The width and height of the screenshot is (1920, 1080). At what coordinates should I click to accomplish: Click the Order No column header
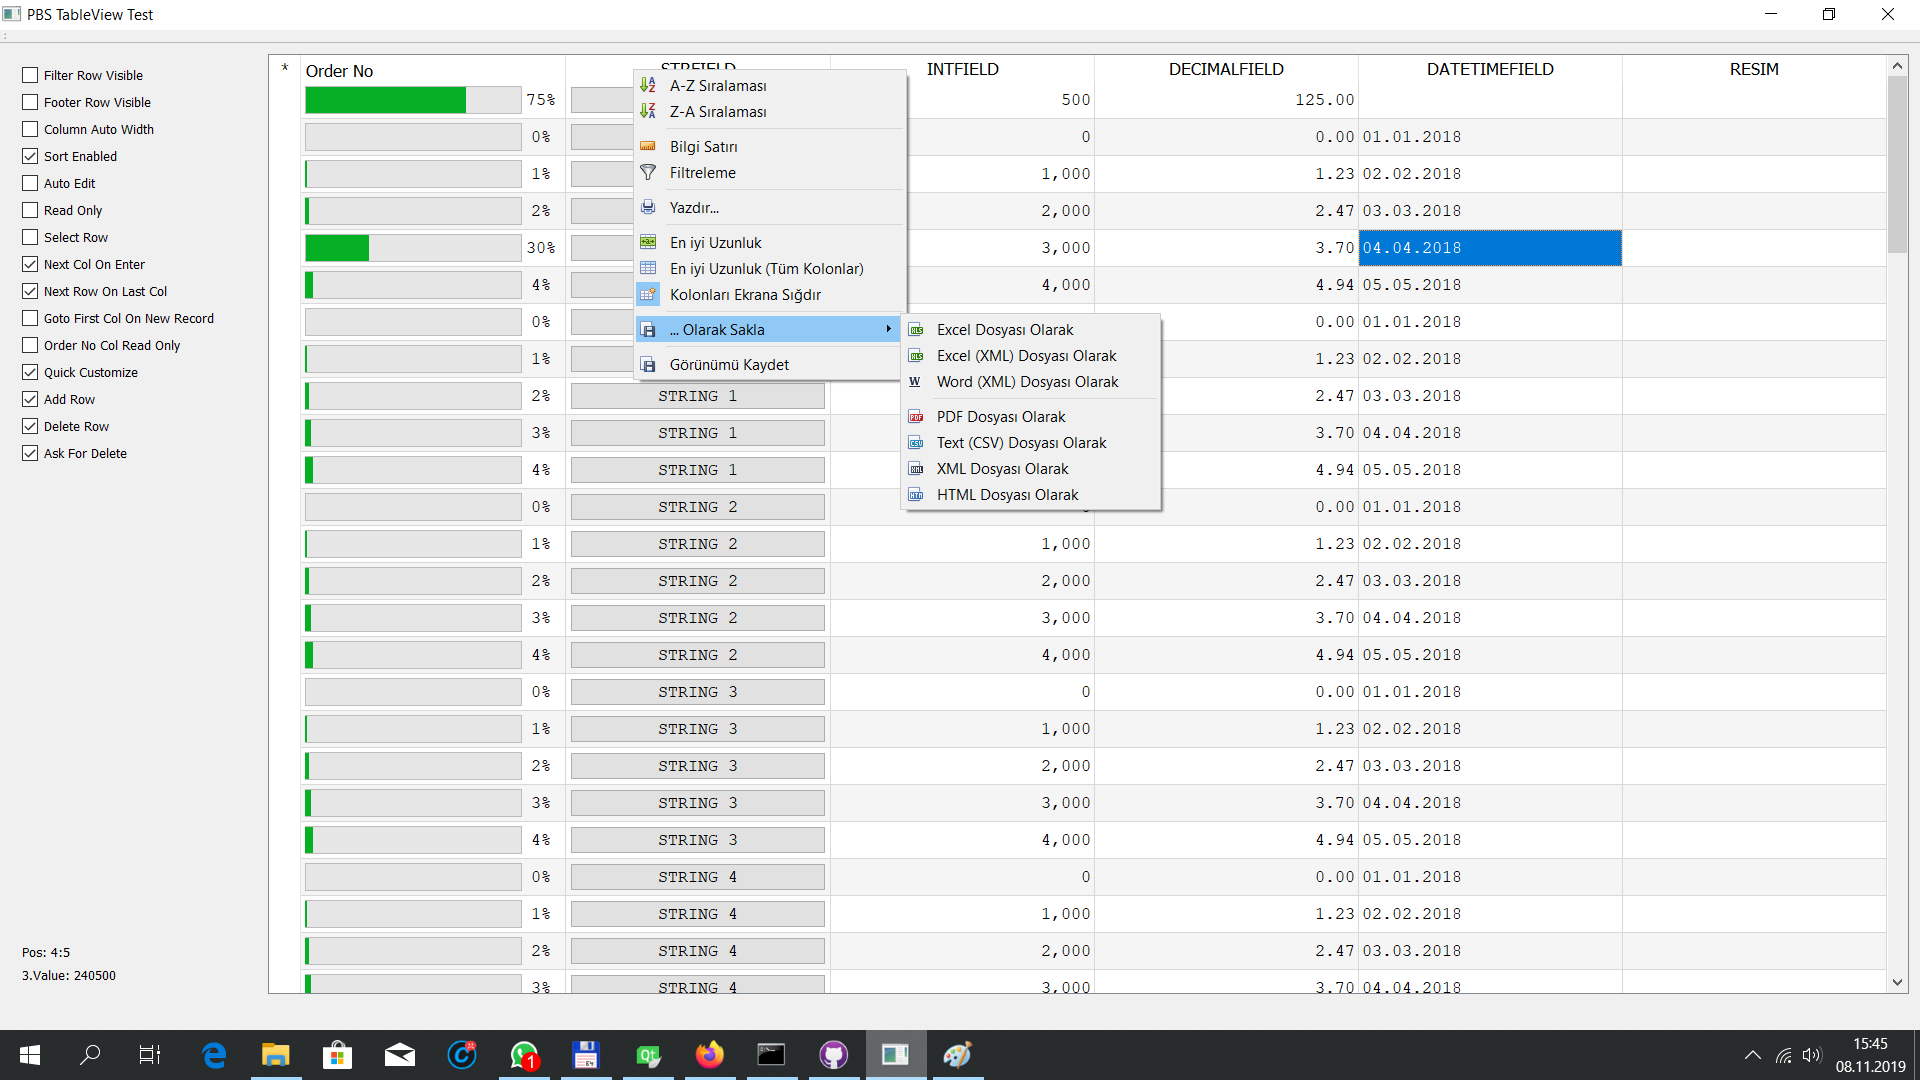click(x=433, y=70)
